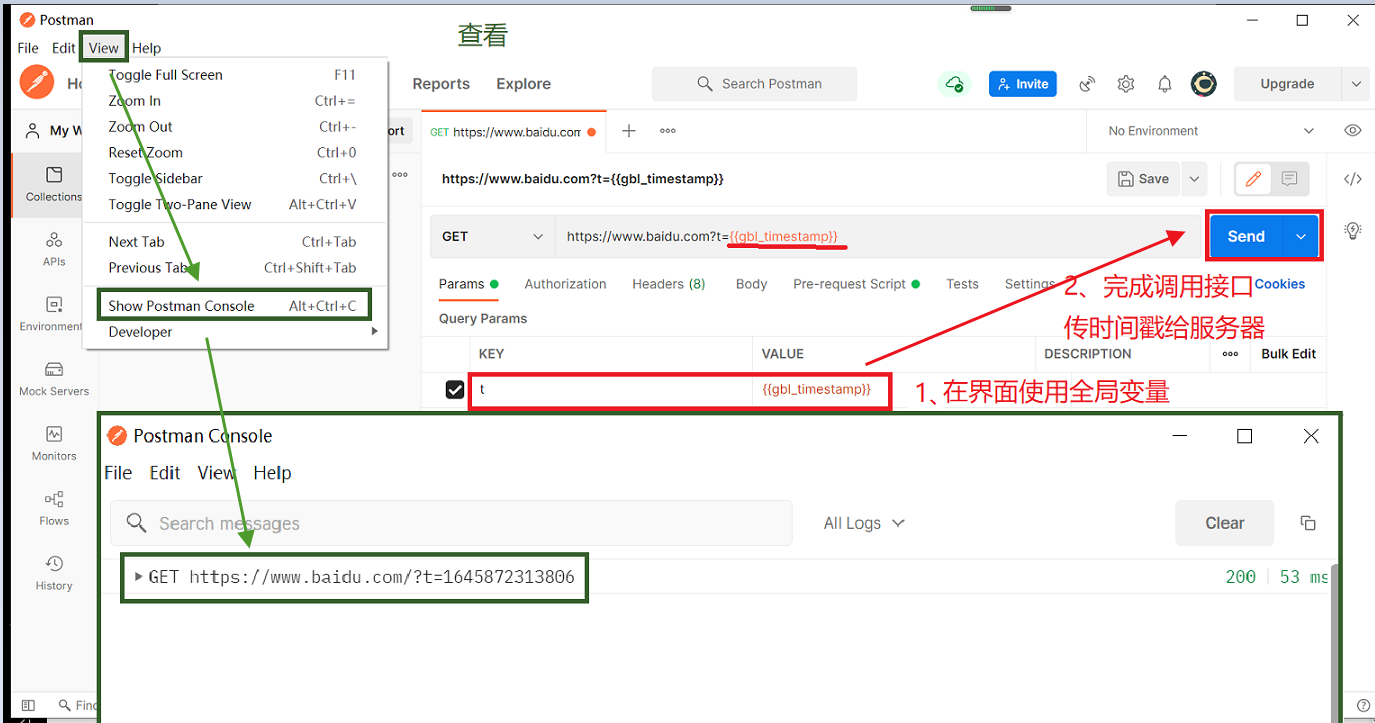
Task: Click the Send button
Action: click(x=1246, y=236)
